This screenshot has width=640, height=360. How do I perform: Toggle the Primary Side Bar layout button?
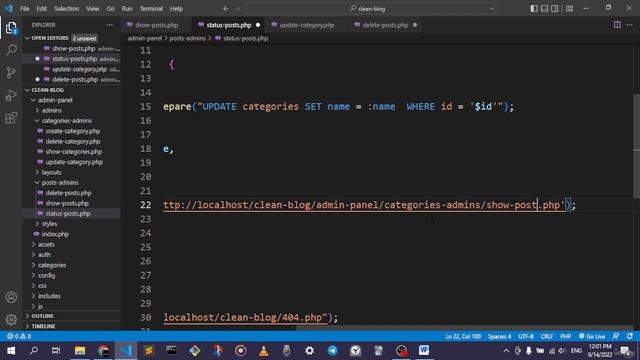click(x=534, y=9)
